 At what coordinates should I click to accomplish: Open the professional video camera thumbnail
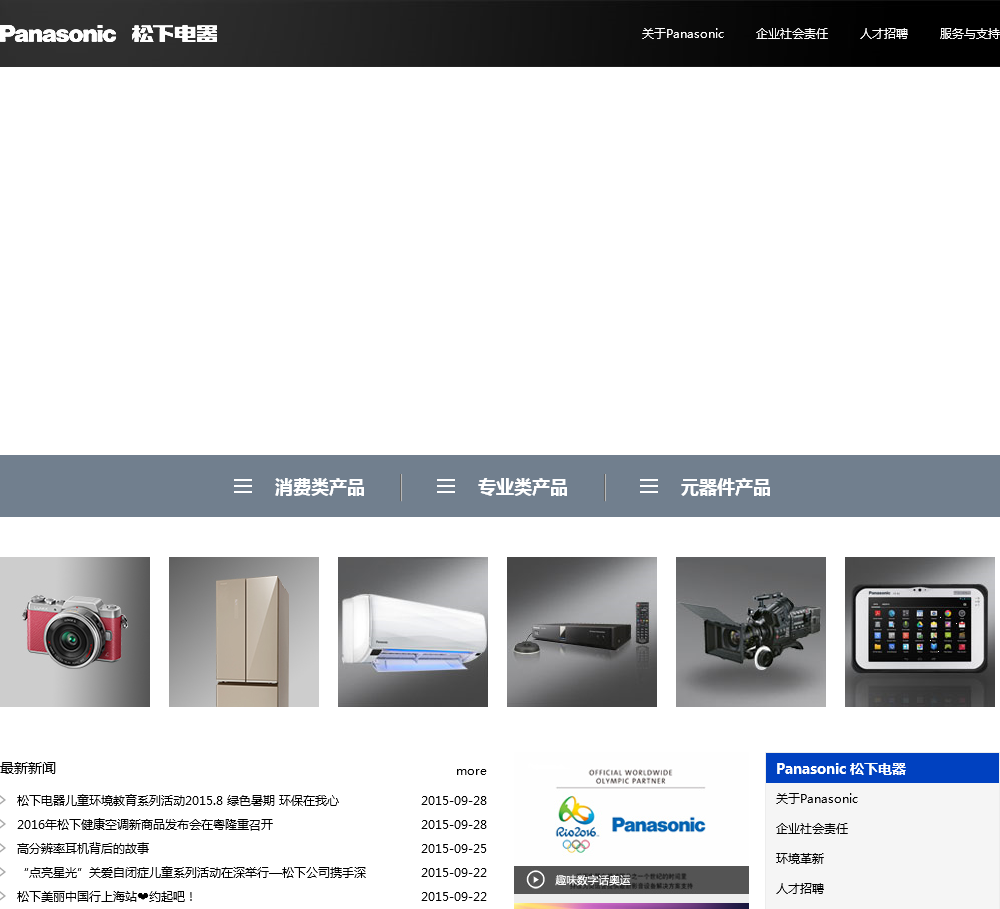(x=751, y=632)
